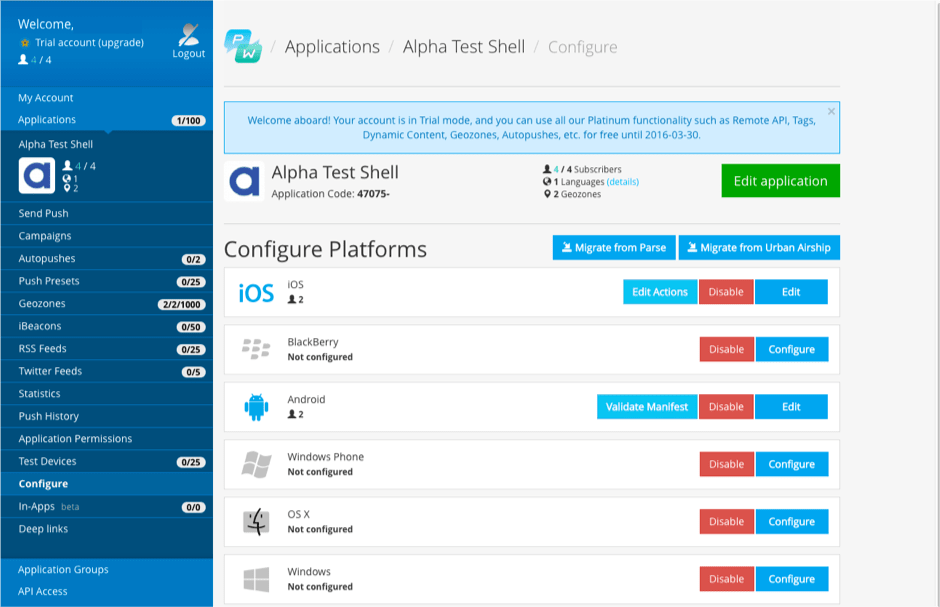940x607 pixels.
Task: Click Migrate from Parse button
Action: pyautogui.click(x=614, y=248)
